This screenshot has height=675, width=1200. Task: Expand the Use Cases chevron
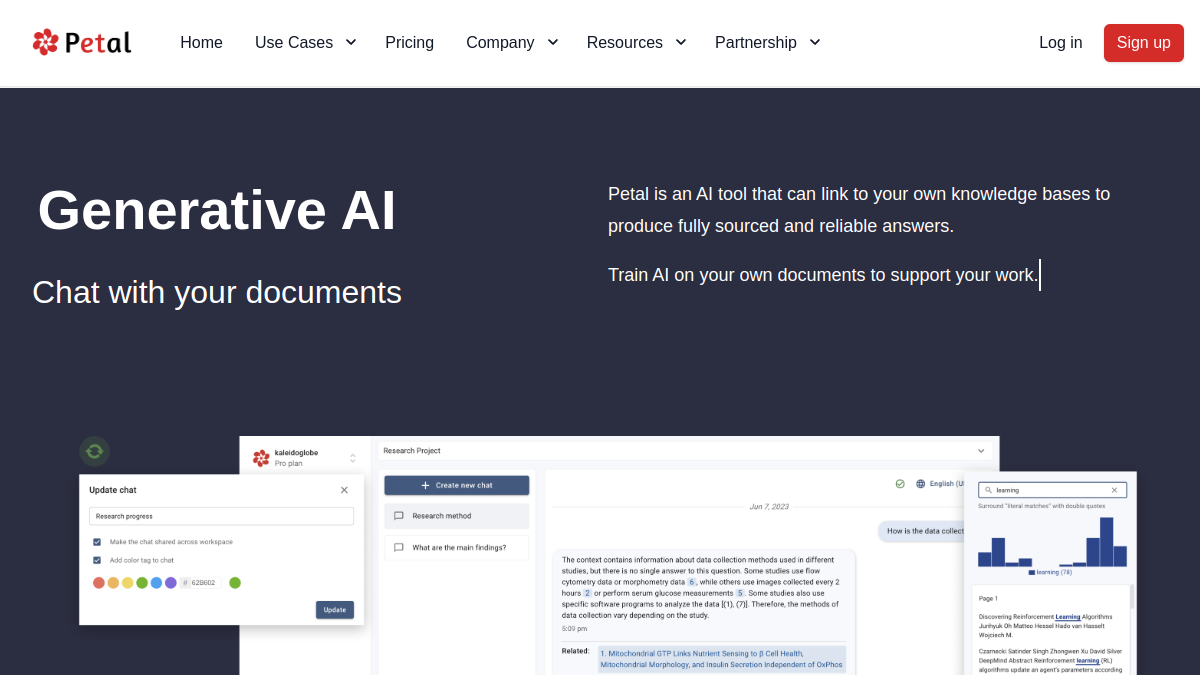[x=351, y=42]
